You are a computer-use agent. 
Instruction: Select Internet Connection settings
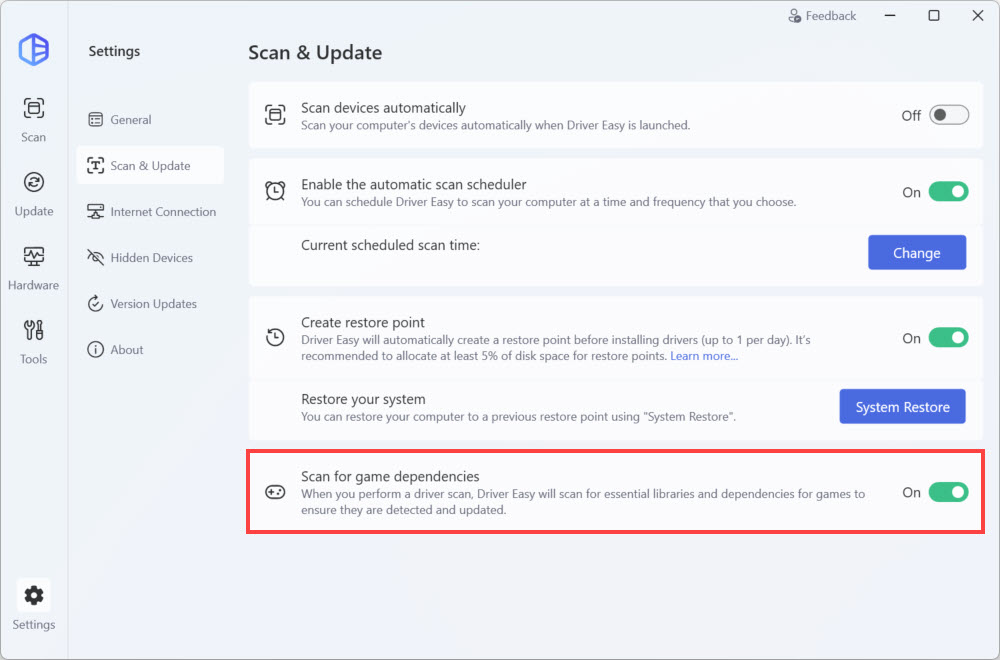pyautogui.click(x=162, y=212)
